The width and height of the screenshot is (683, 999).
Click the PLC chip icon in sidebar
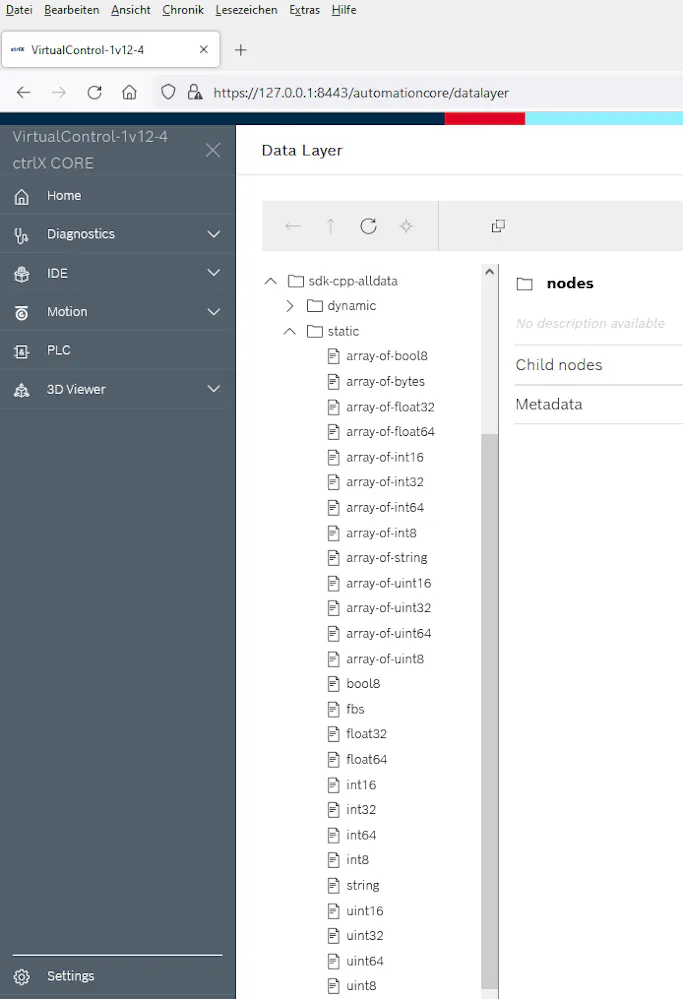(22, 351)
